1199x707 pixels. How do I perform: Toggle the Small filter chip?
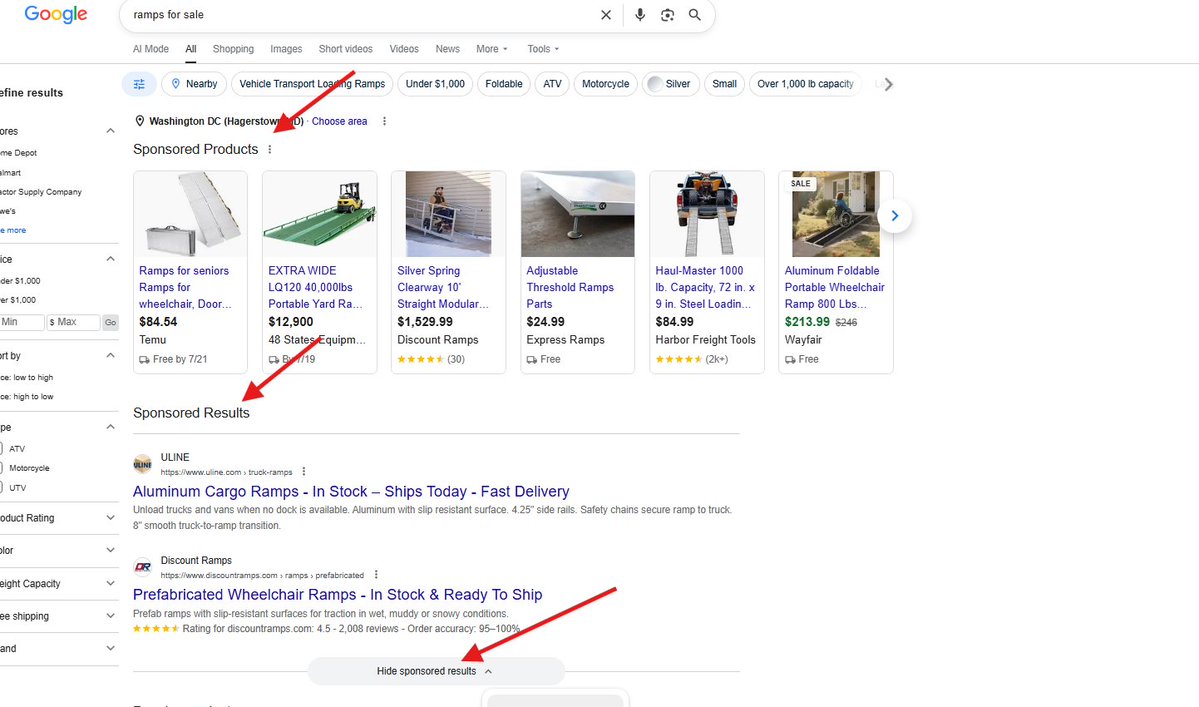(724, 84)
